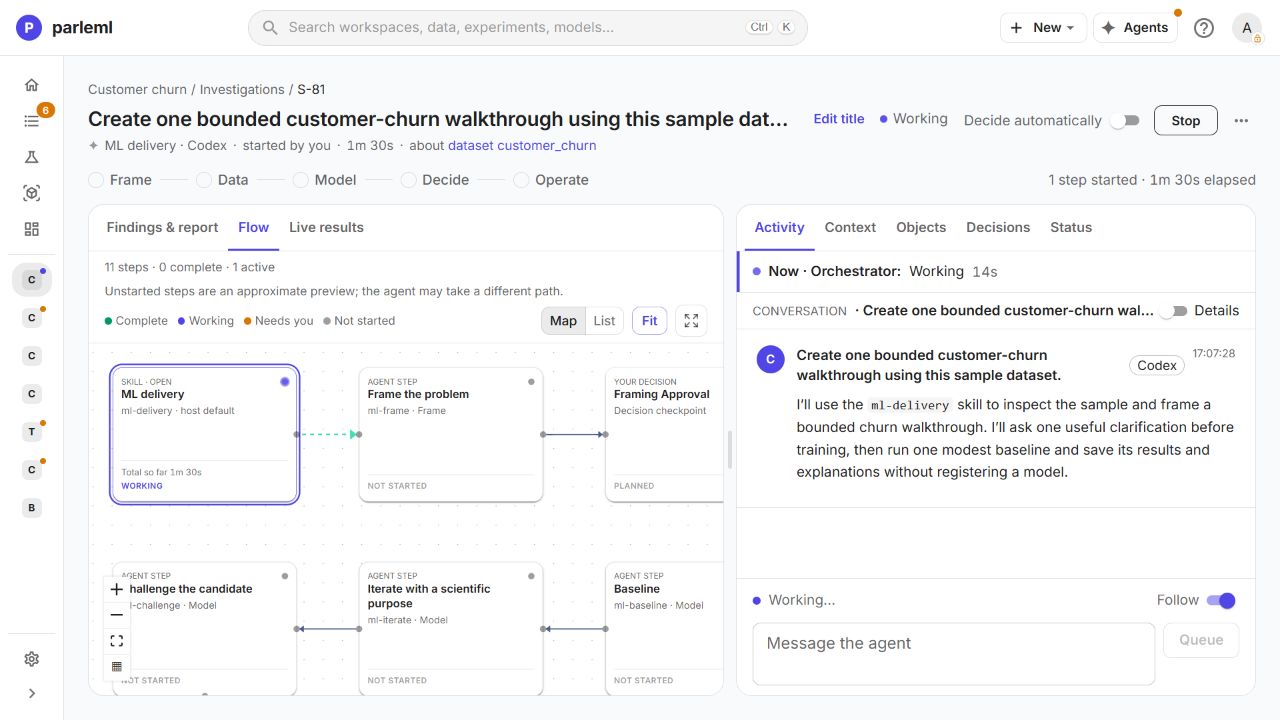This screenshot has height=720, width=1280.
Task: Click the C avatar in the conversation
Action: pos(770,360)
